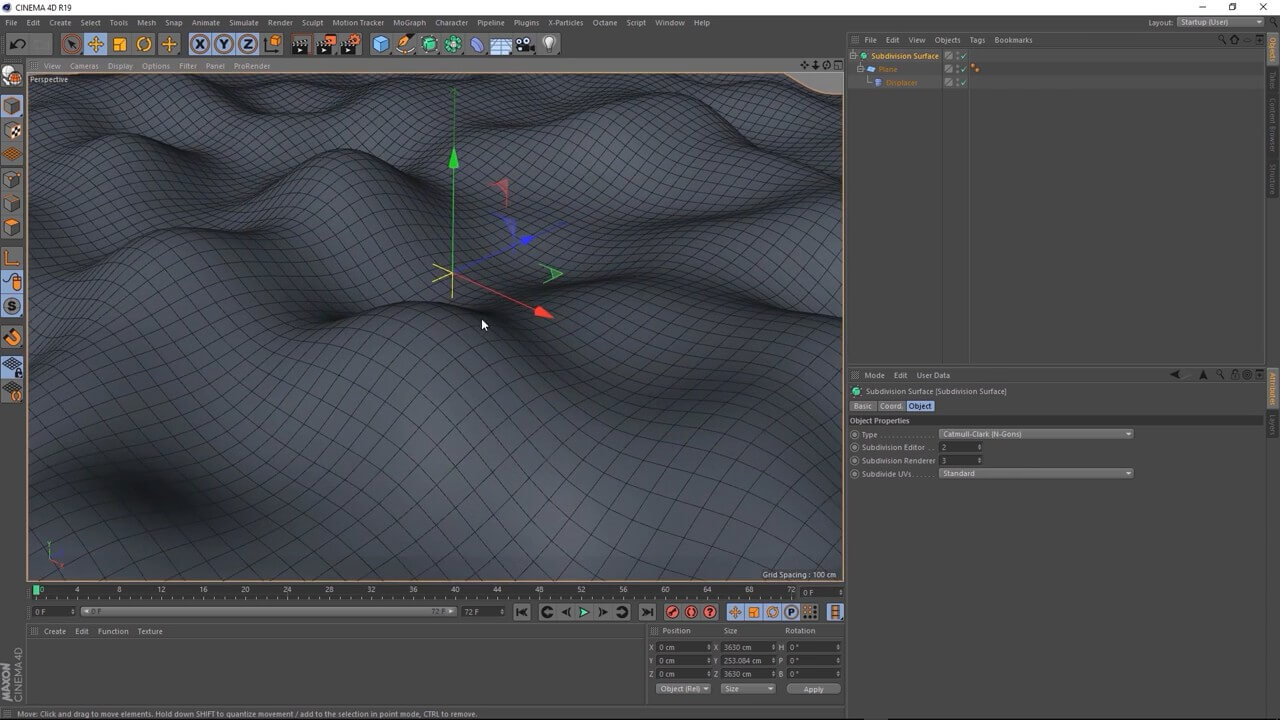Click the Subdivision Editor value field
Viewport: 1280px width, 720px height.
pyautogui.click(x=958, y=447)
